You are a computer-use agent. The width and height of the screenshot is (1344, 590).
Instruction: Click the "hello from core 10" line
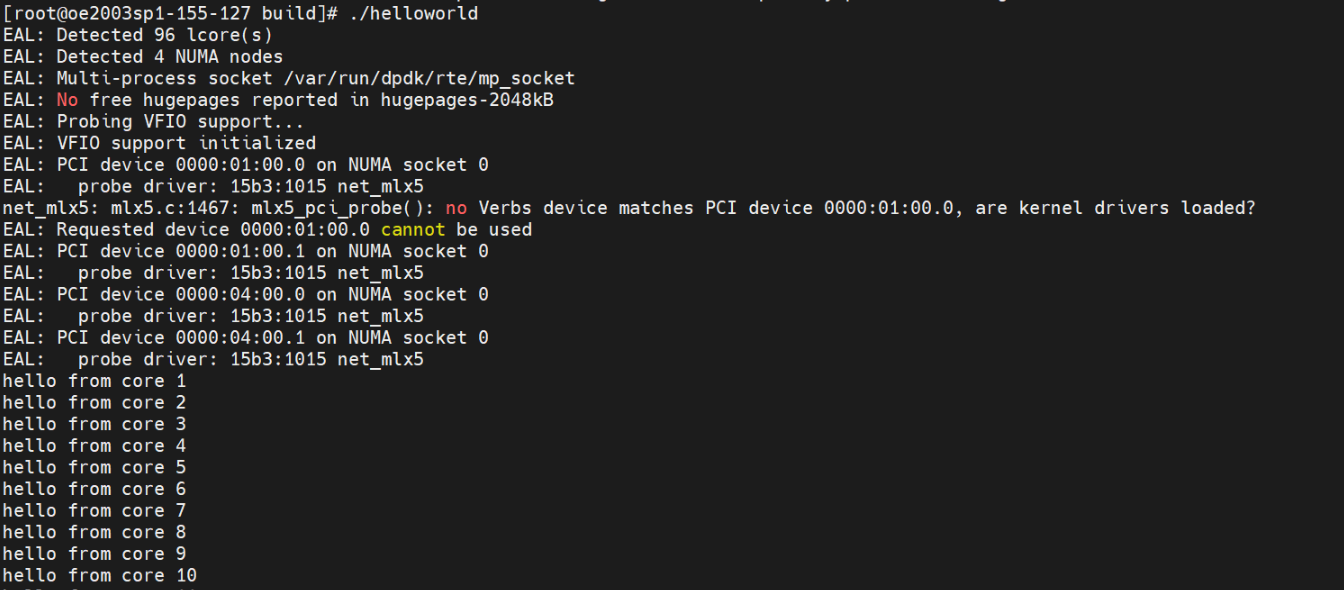(99, 575)
